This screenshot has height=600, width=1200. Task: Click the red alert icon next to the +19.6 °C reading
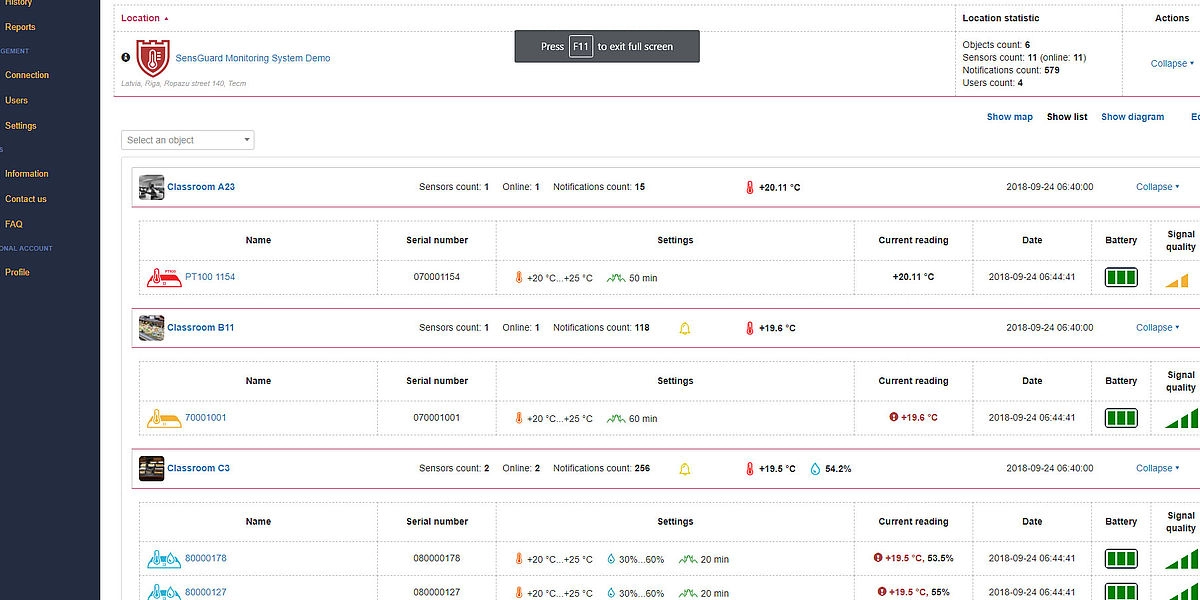pos(894,417)
